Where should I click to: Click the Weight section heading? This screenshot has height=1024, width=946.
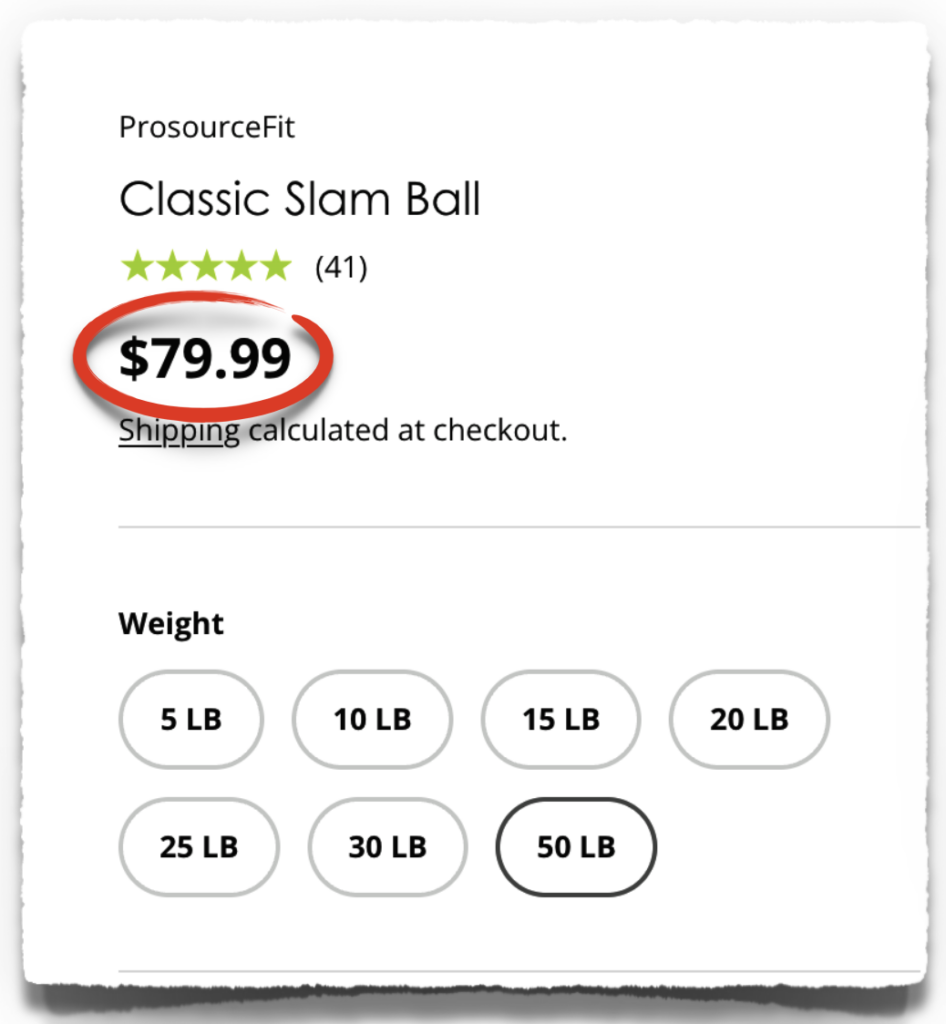[x=171, y=623]
